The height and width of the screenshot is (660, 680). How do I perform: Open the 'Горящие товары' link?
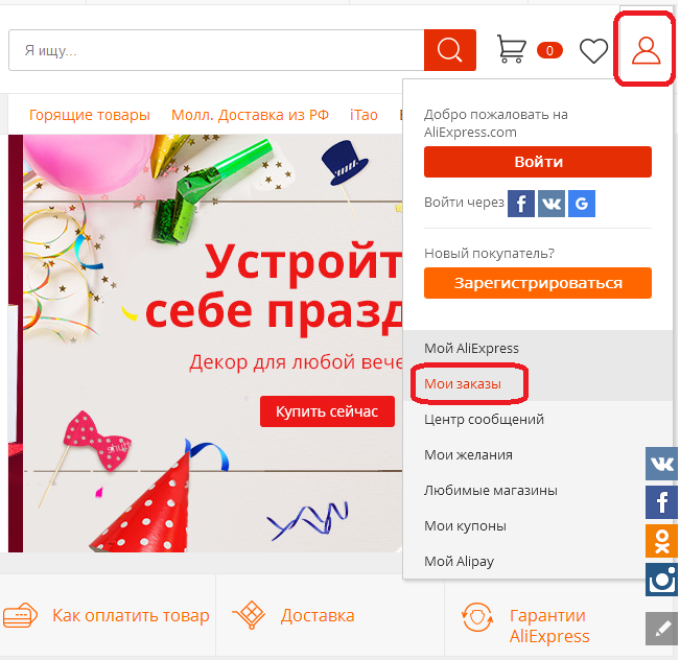[89, 115]
